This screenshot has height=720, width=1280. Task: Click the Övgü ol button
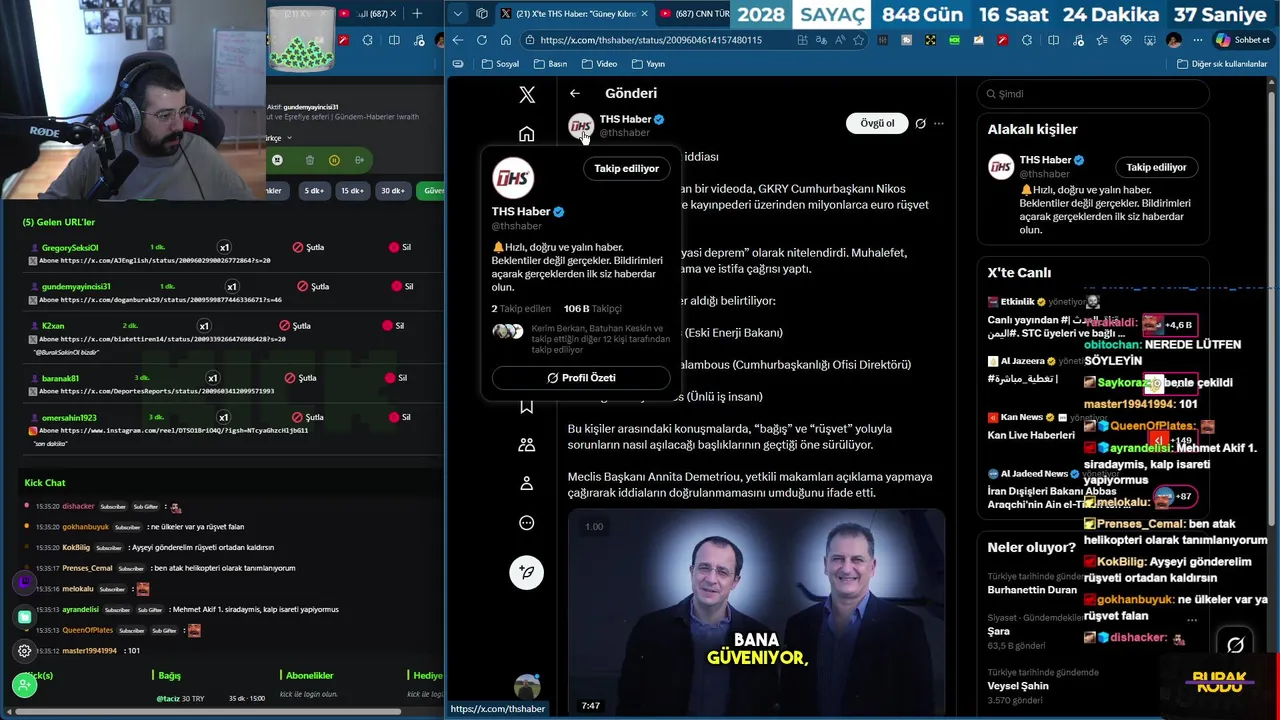click(877, 123)
